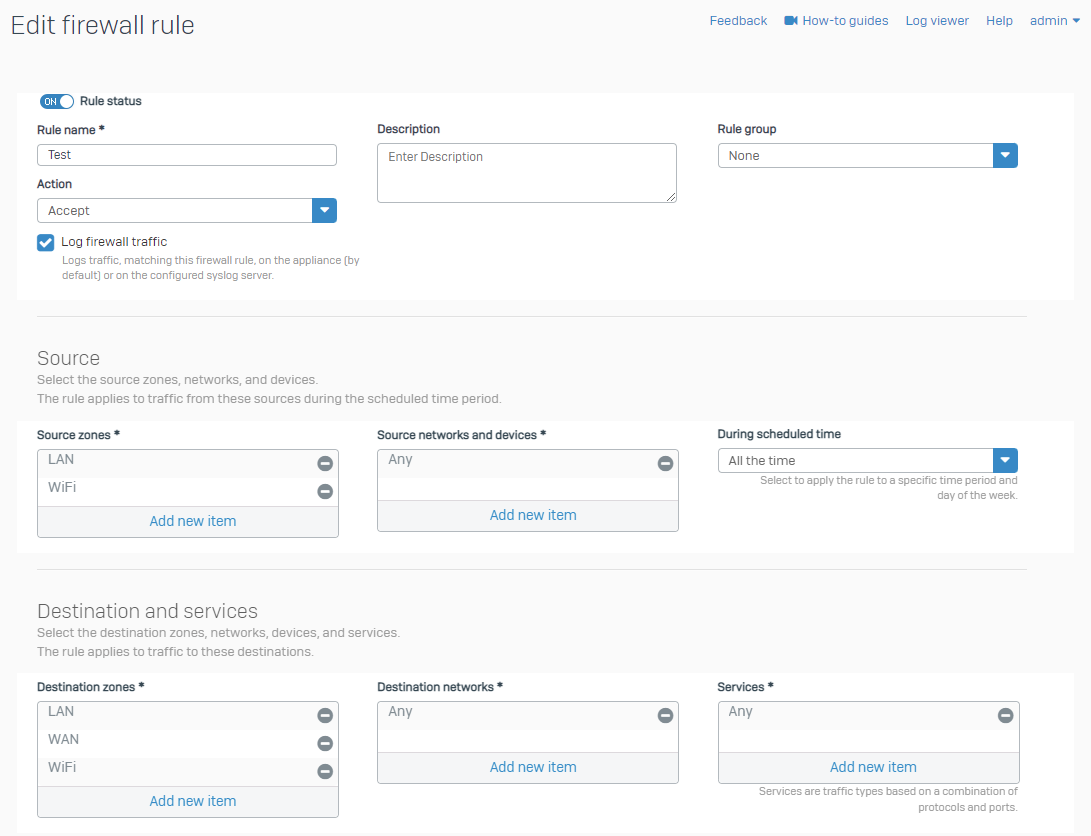Toggle the Rule status switch off
The image size is (1091, 836).
click(57, 101)
